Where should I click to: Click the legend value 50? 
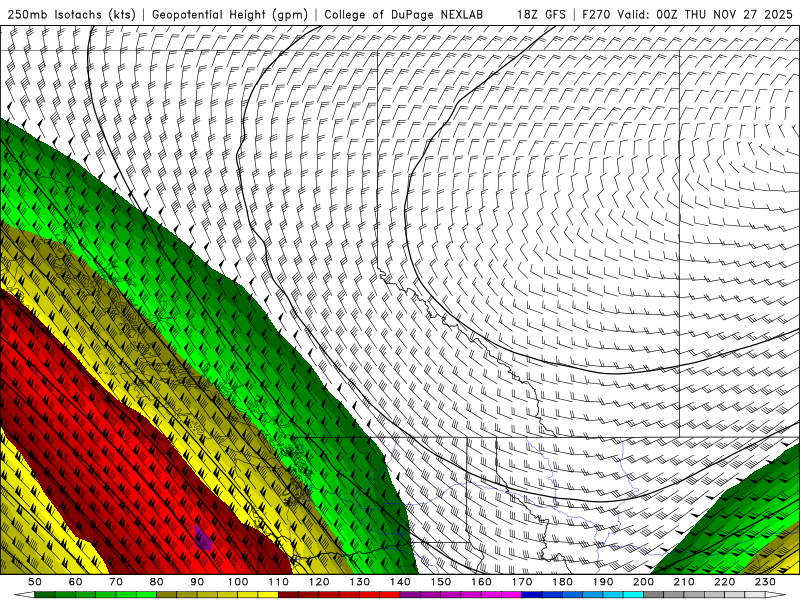pyautogui.click(x=35, y=582)
